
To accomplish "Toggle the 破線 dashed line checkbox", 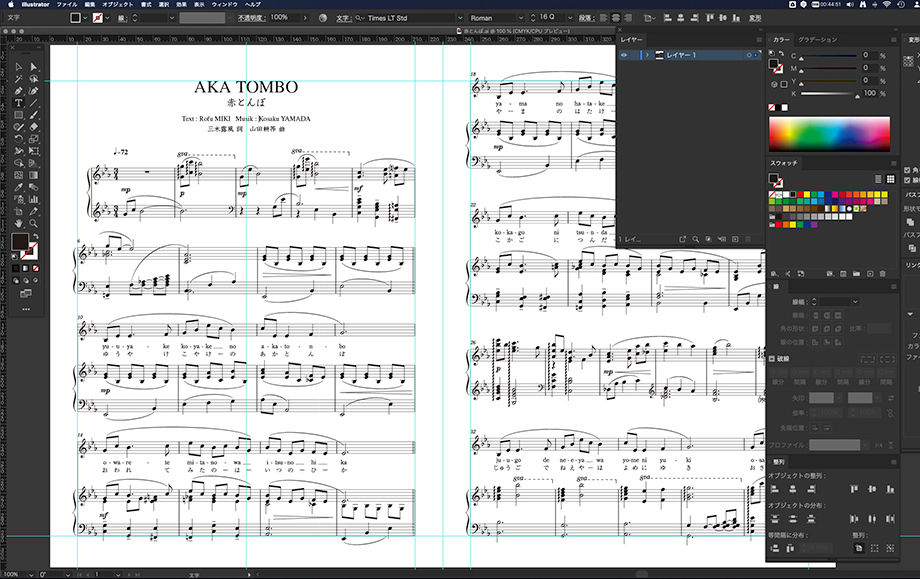I will pos(772,358).
